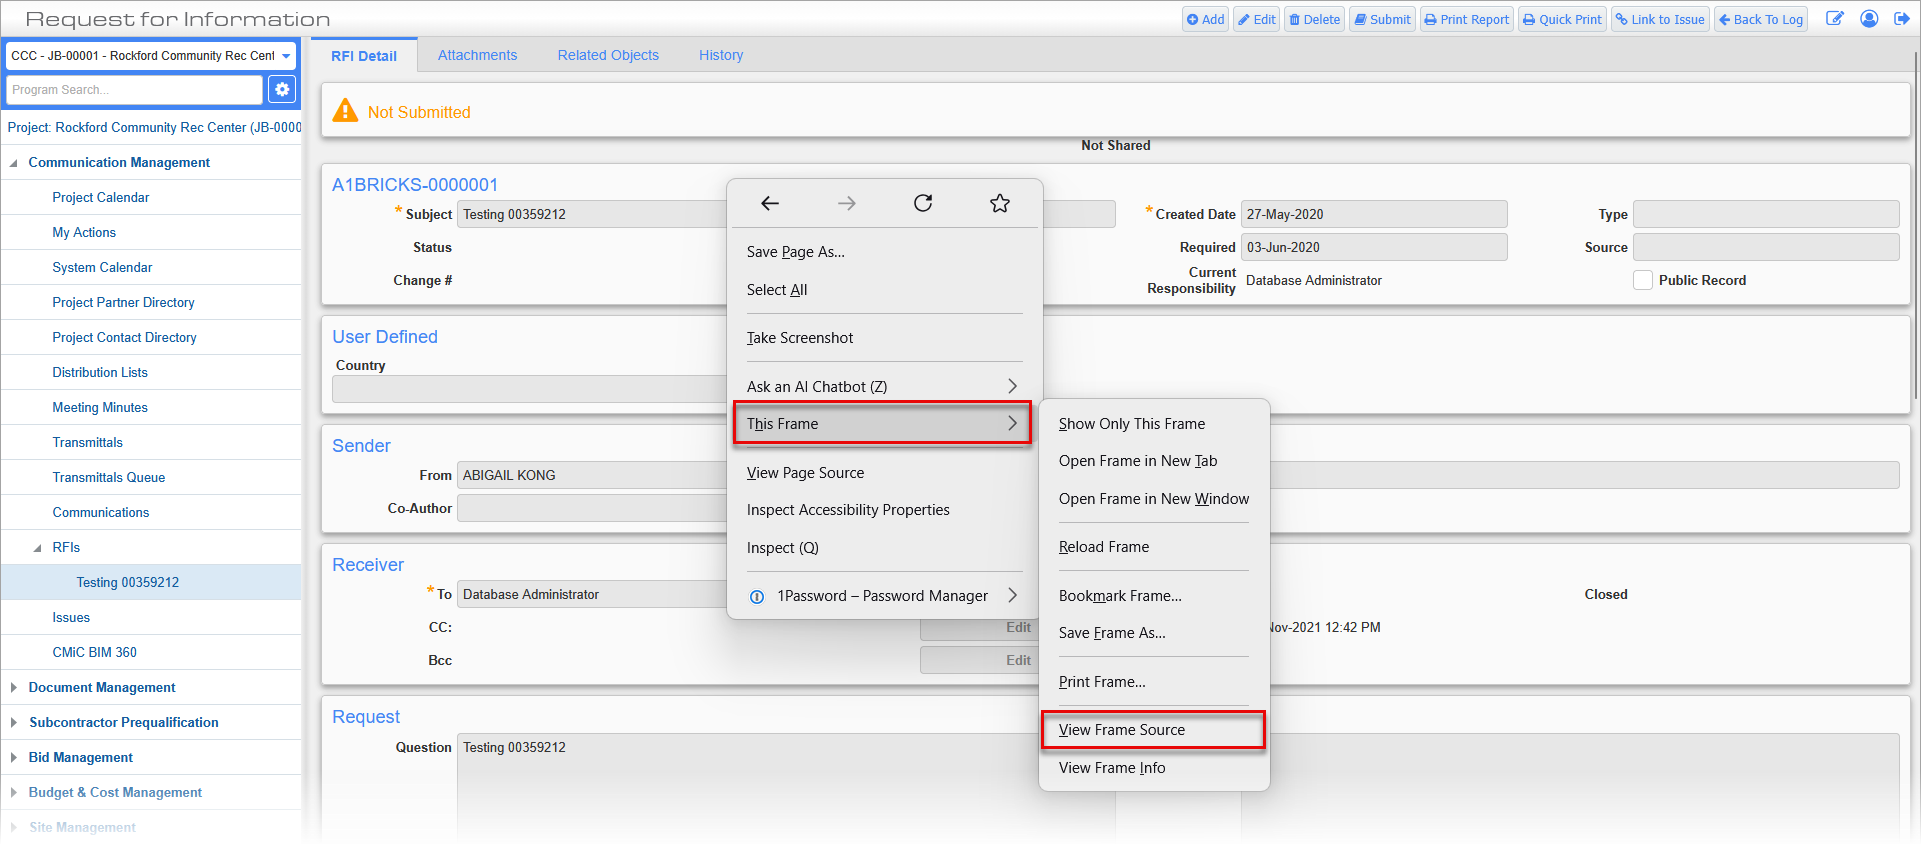Toggle the Public Record checkbox
The height and width of the screenshot is (845, 1921).
[x=1642, y=281]
